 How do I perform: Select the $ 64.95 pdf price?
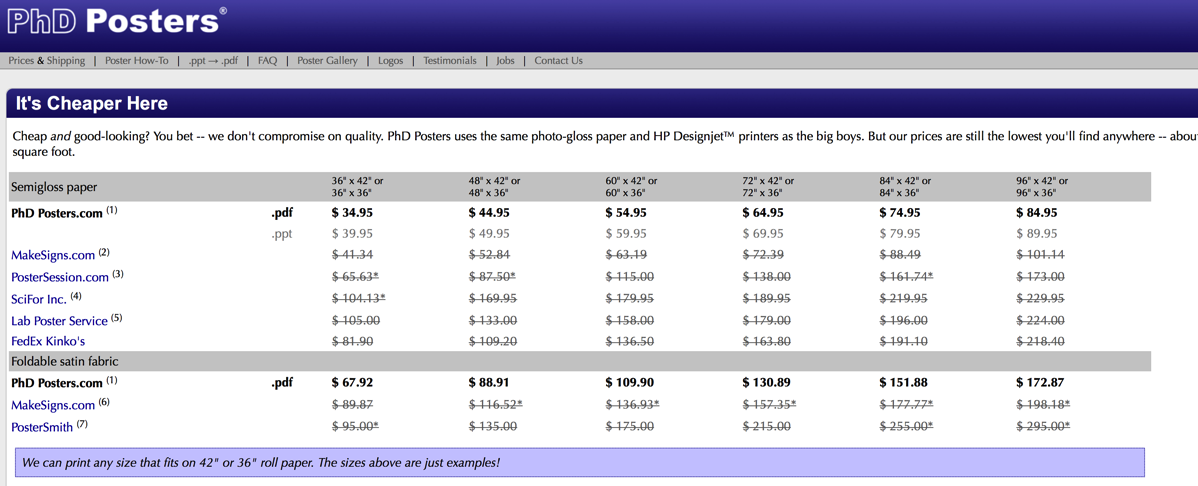pyautogui.click(x=763, y=213)
